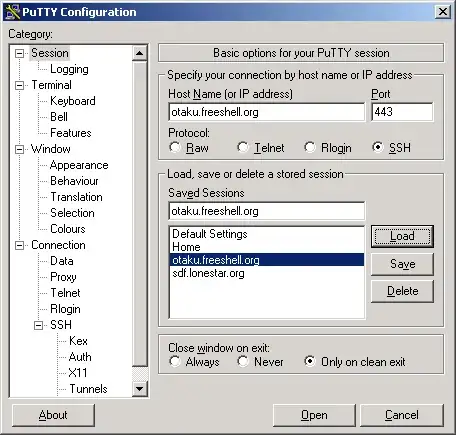Collapse the Terminal tree node

point(20,85)
